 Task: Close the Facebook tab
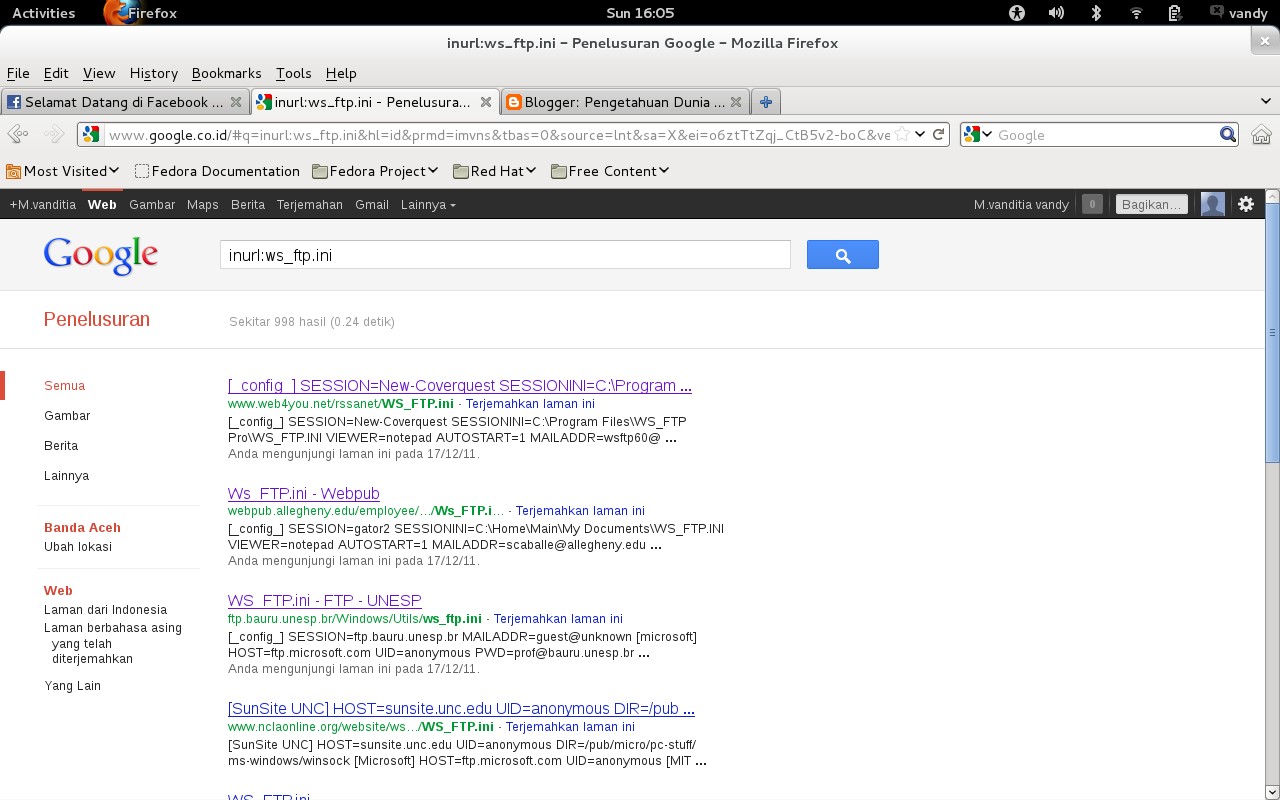click(236, 102)
